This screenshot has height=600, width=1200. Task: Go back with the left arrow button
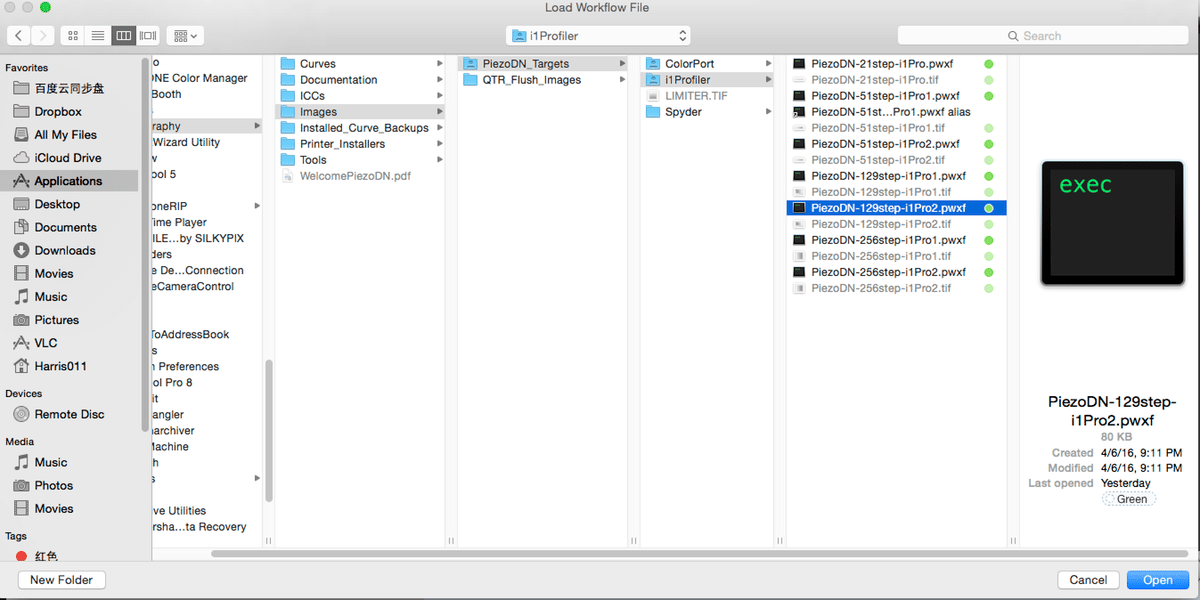(19, 35)
